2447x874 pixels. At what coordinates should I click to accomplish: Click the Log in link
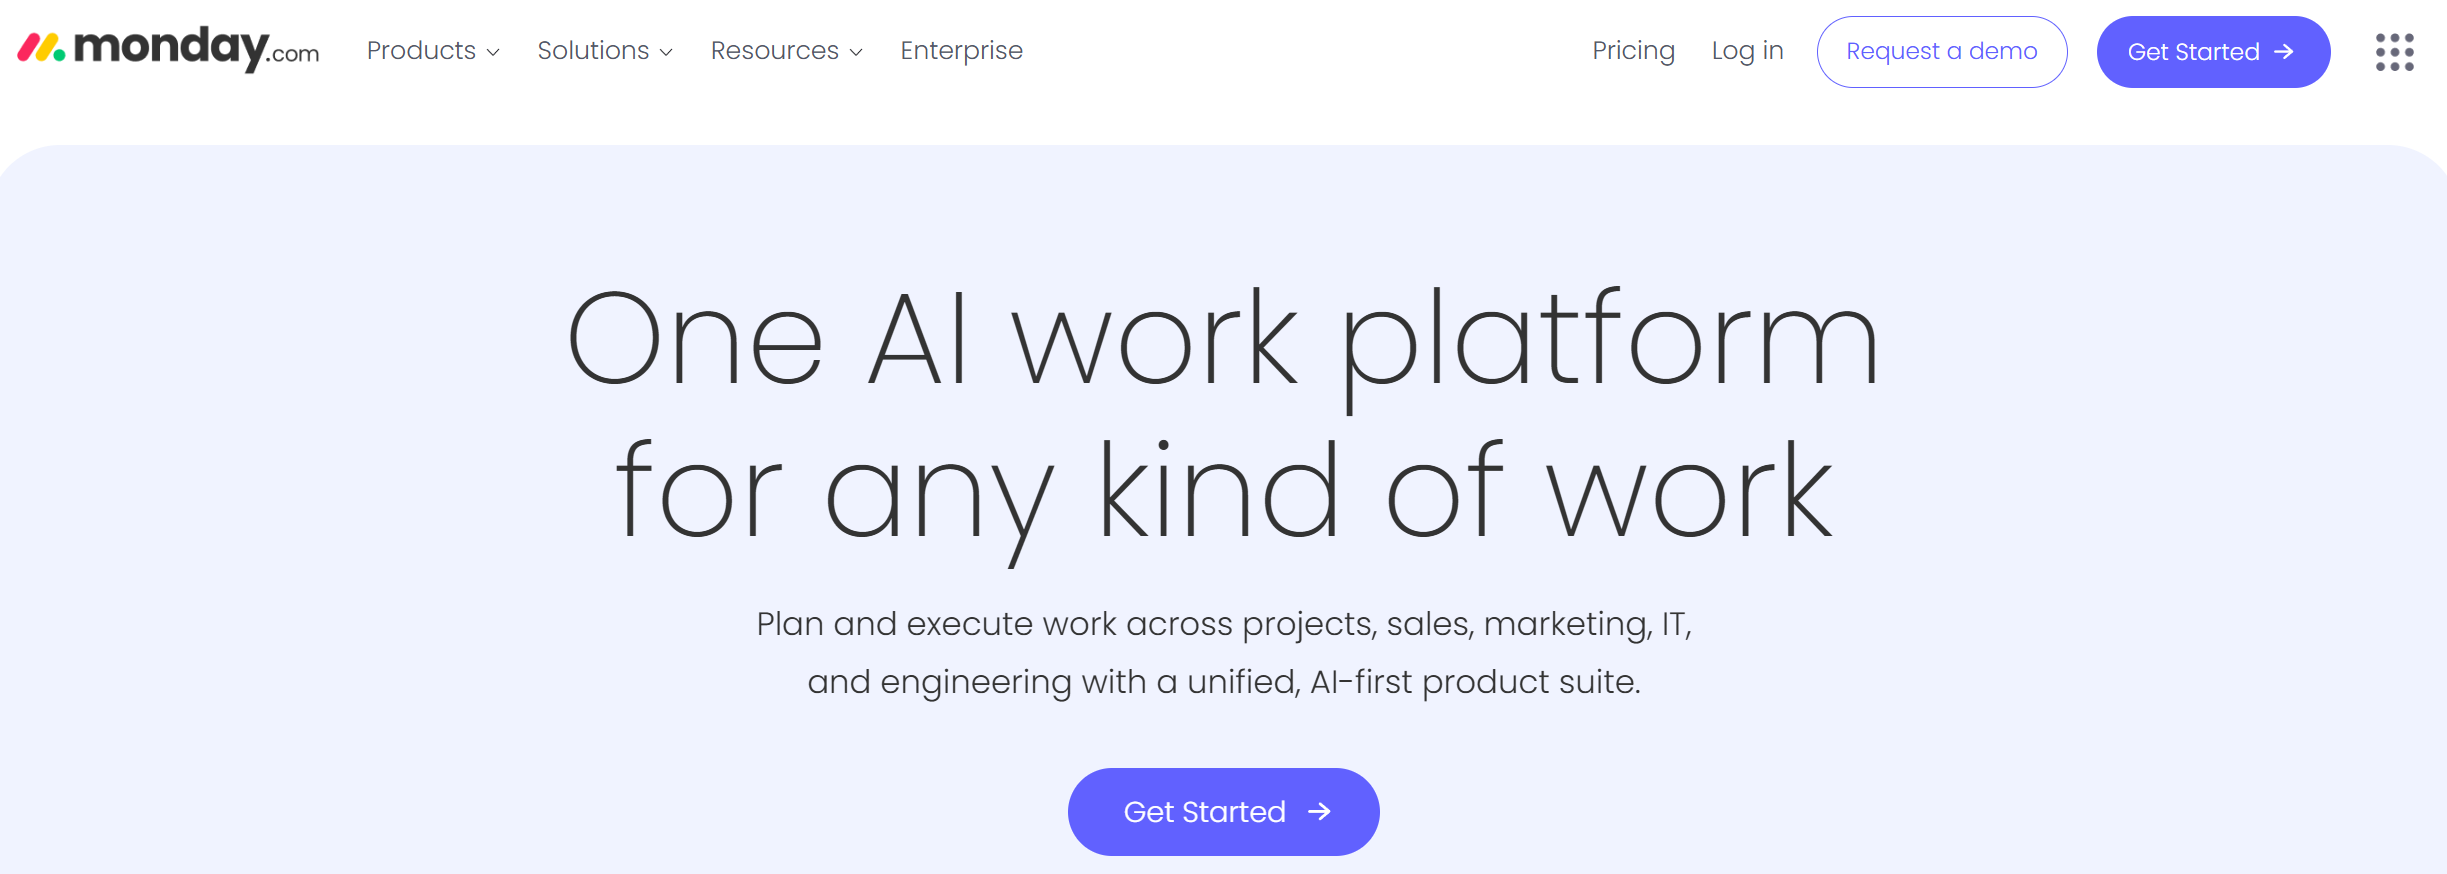(1747, 50)
